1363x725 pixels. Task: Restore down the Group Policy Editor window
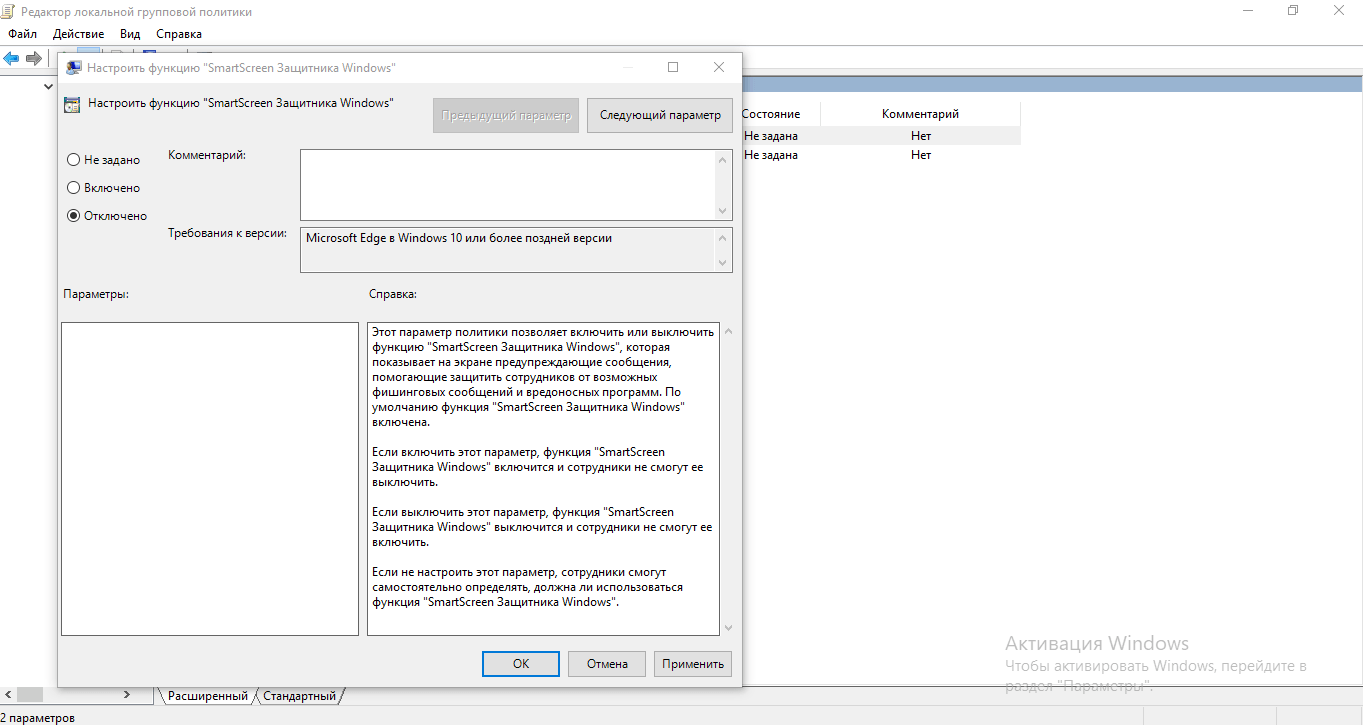point(1293,11)
